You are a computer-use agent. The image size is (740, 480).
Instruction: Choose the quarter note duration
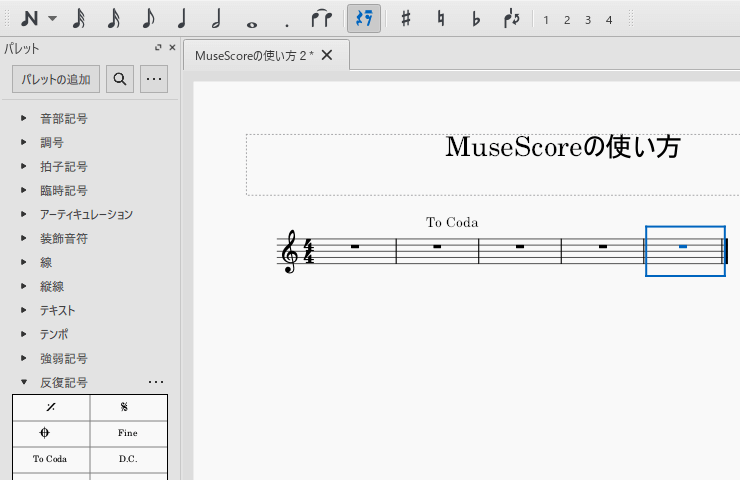(182, 19)
